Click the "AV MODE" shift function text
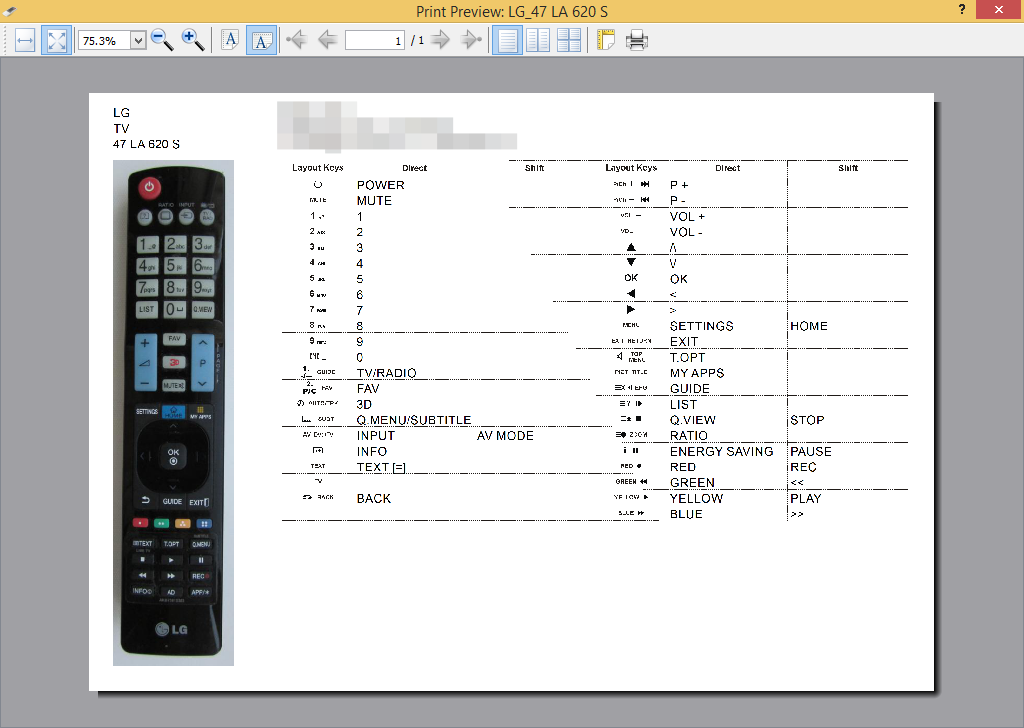This screenshot has height=728, width=1024. click(x=505, y=435)
